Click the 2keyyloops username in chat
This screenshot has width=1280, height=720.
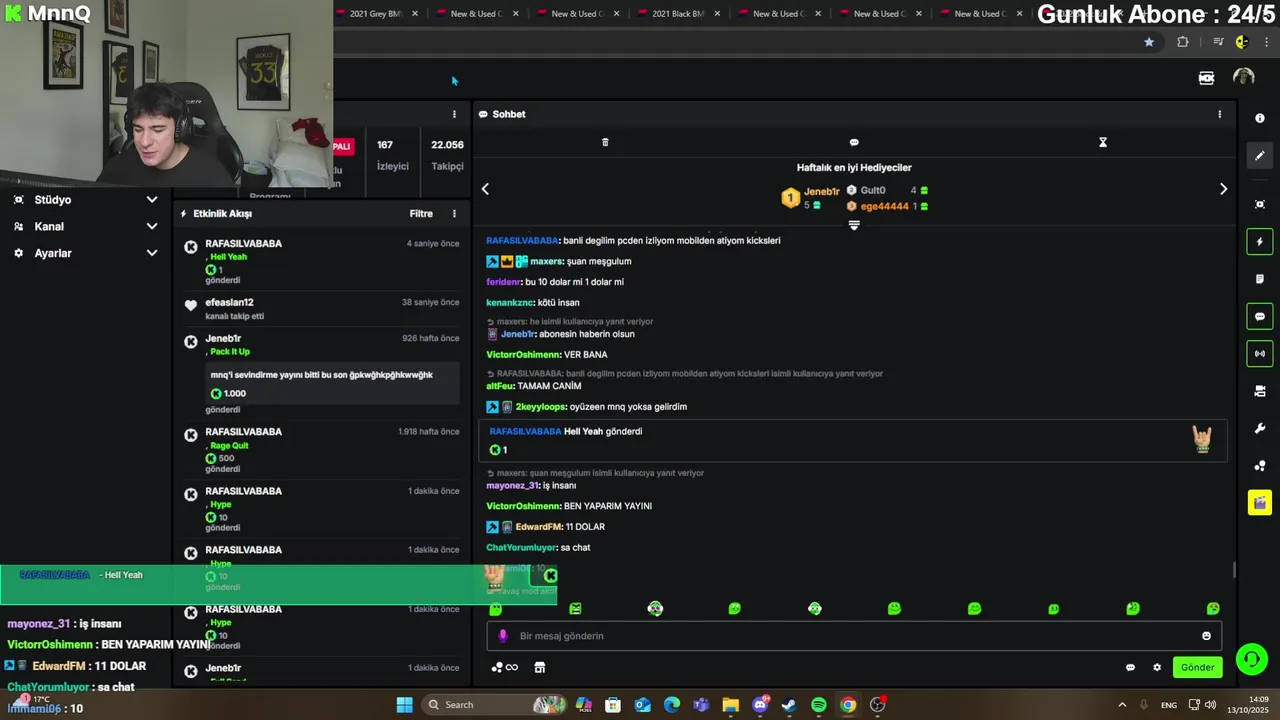coord(541,407)
